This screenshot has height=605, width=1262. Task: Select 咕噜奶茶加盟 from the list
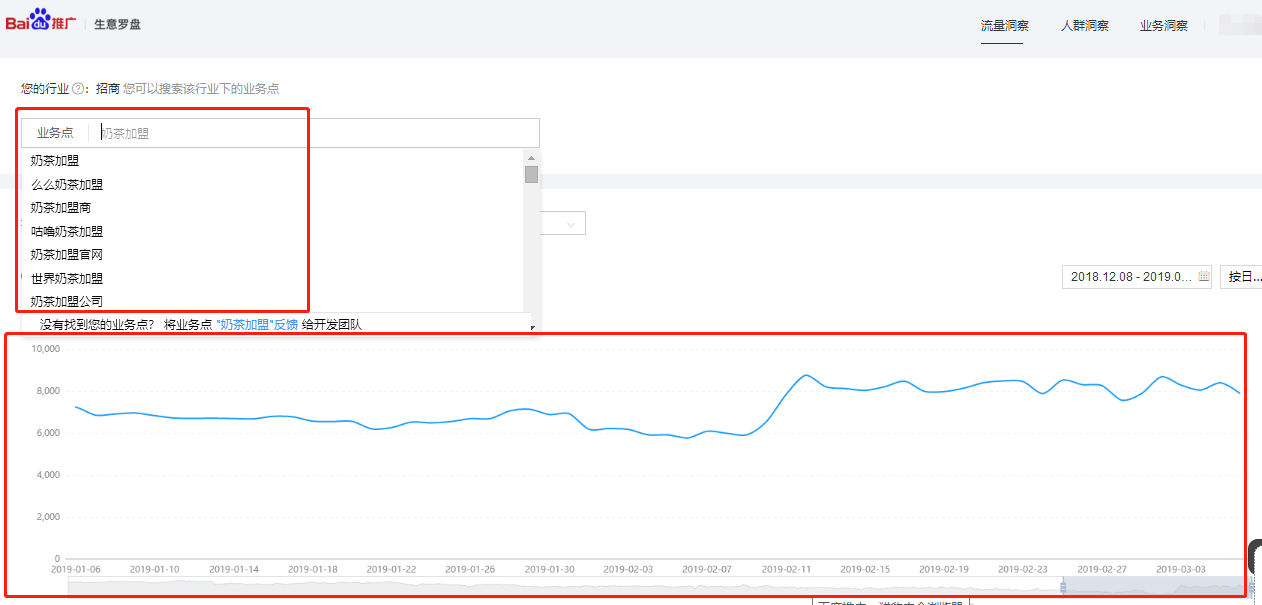(67, 231)
